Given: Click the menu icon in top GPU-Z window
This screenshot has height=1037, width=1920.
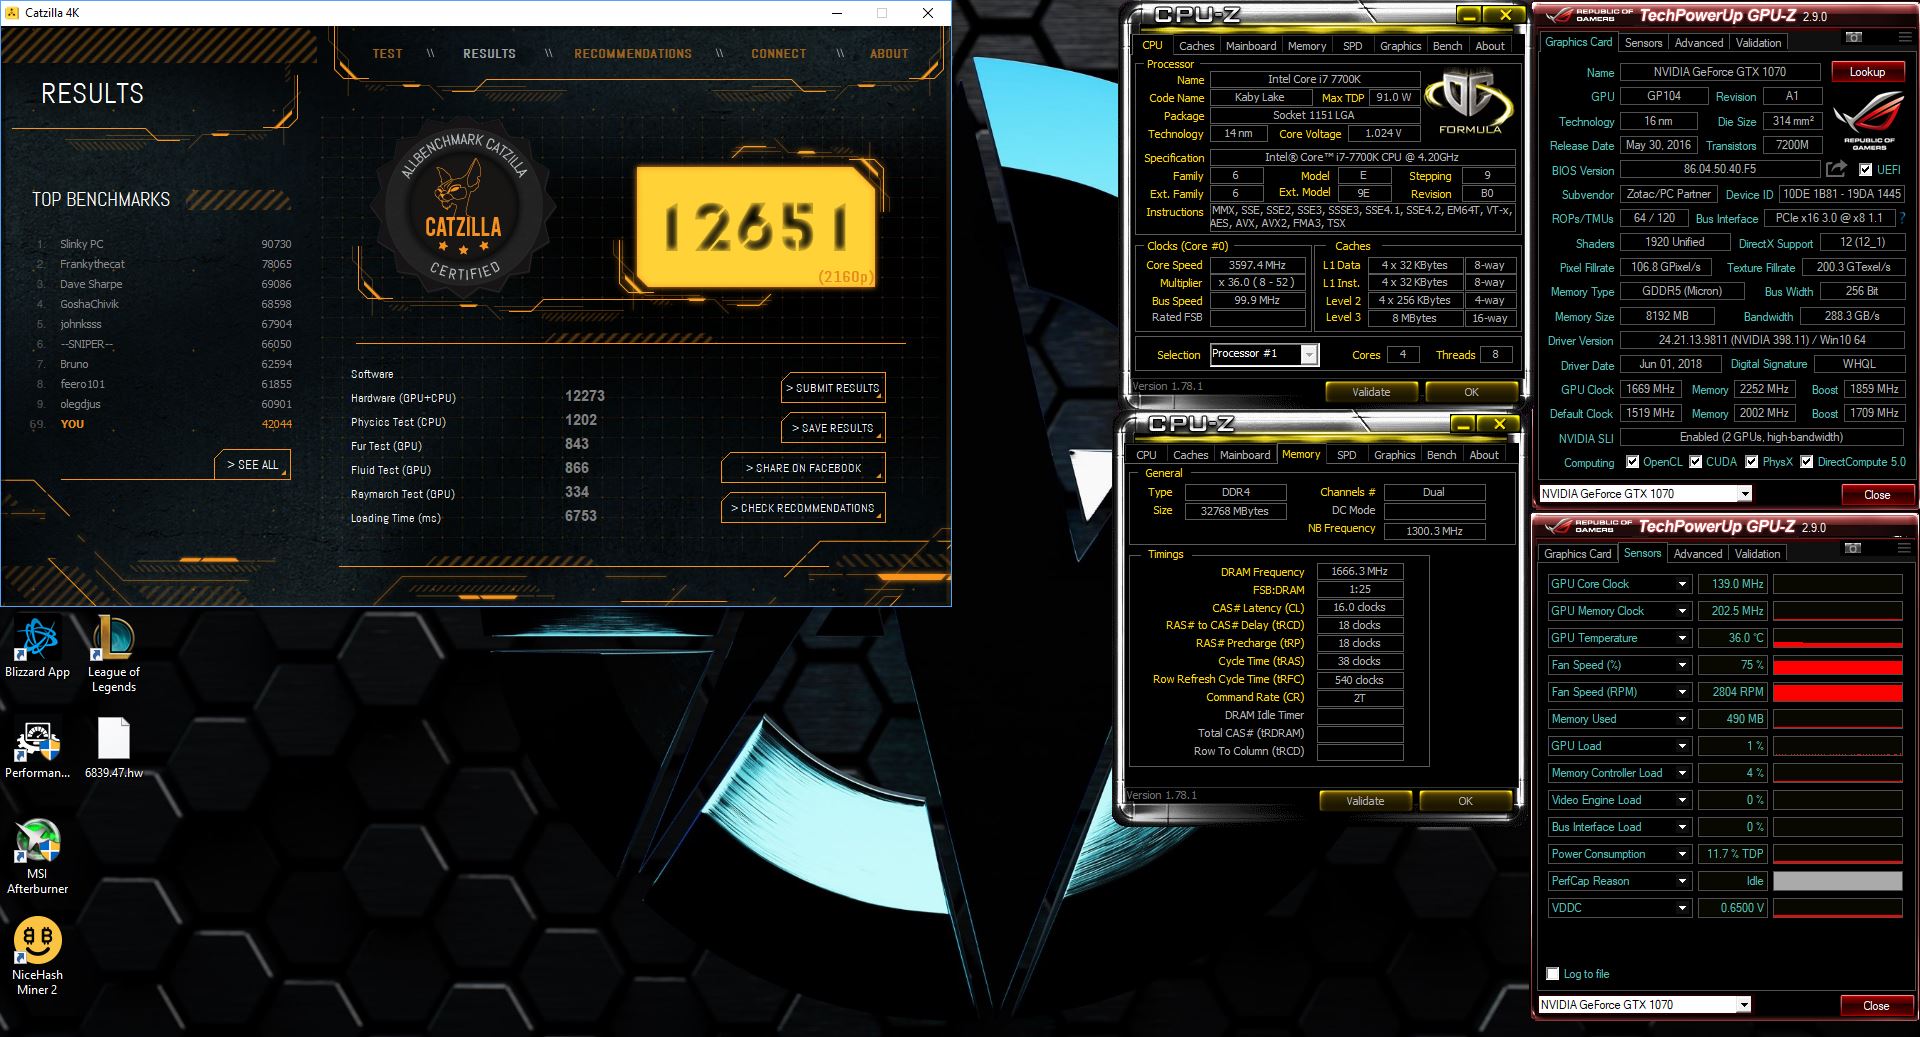Looking at the screenshot, I should pos(1904,37).
